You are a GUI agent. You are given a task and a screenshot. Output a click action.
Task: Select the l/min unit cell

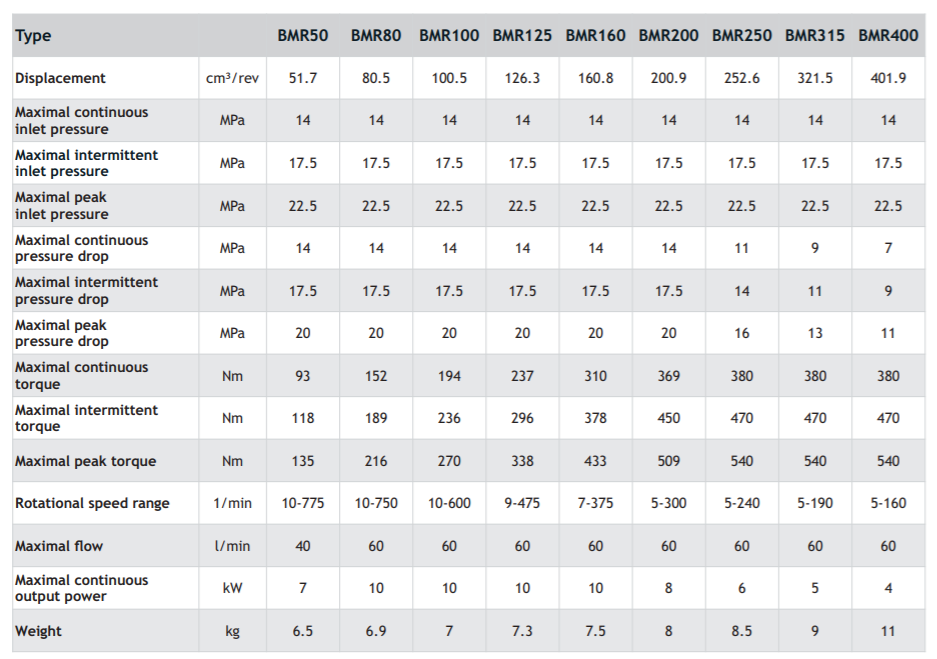232,546
